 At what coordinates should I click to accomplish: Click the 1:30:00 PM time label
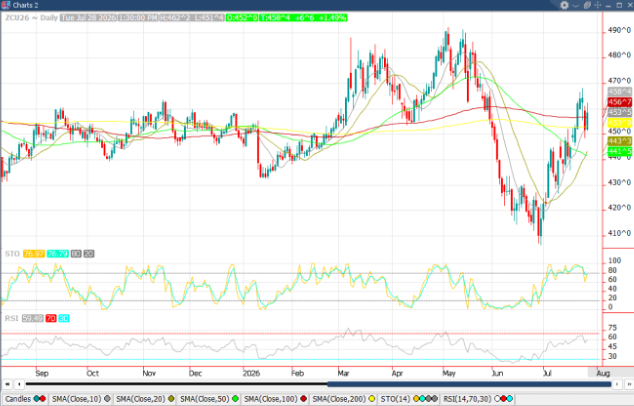[137, 18]
